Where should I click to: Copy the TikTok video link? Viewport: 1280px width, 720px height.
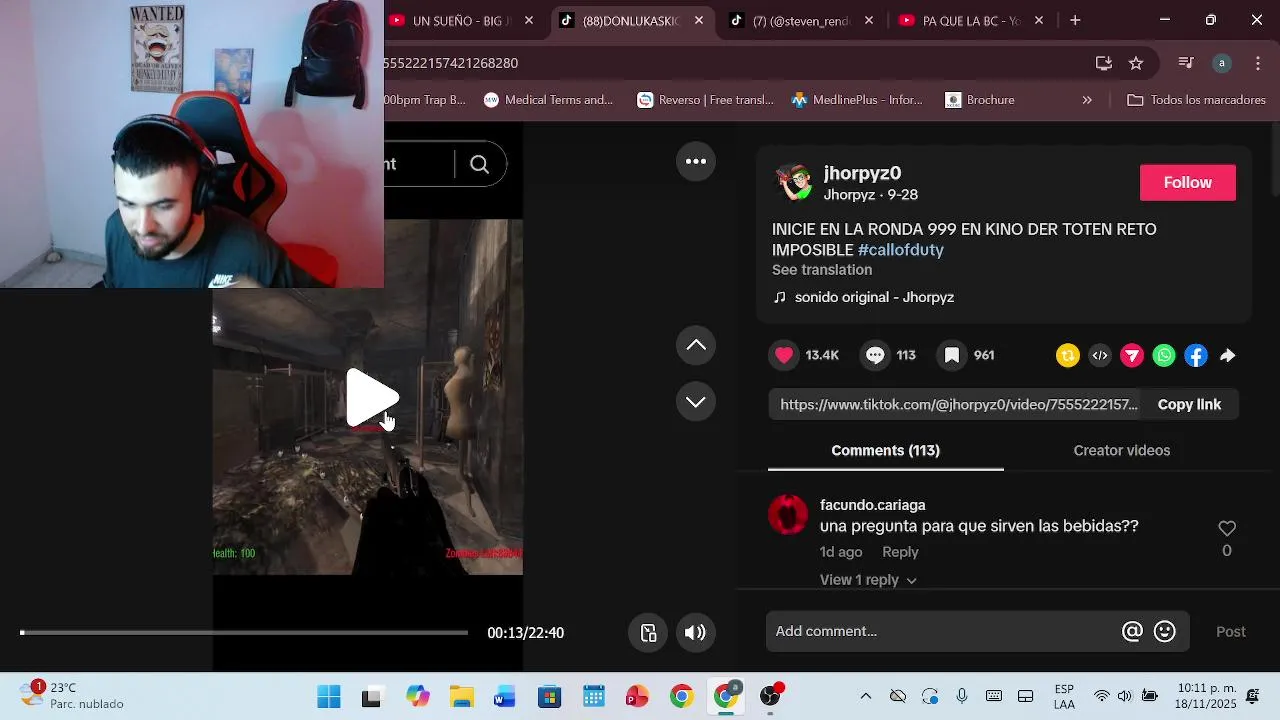pos(1189,404)
